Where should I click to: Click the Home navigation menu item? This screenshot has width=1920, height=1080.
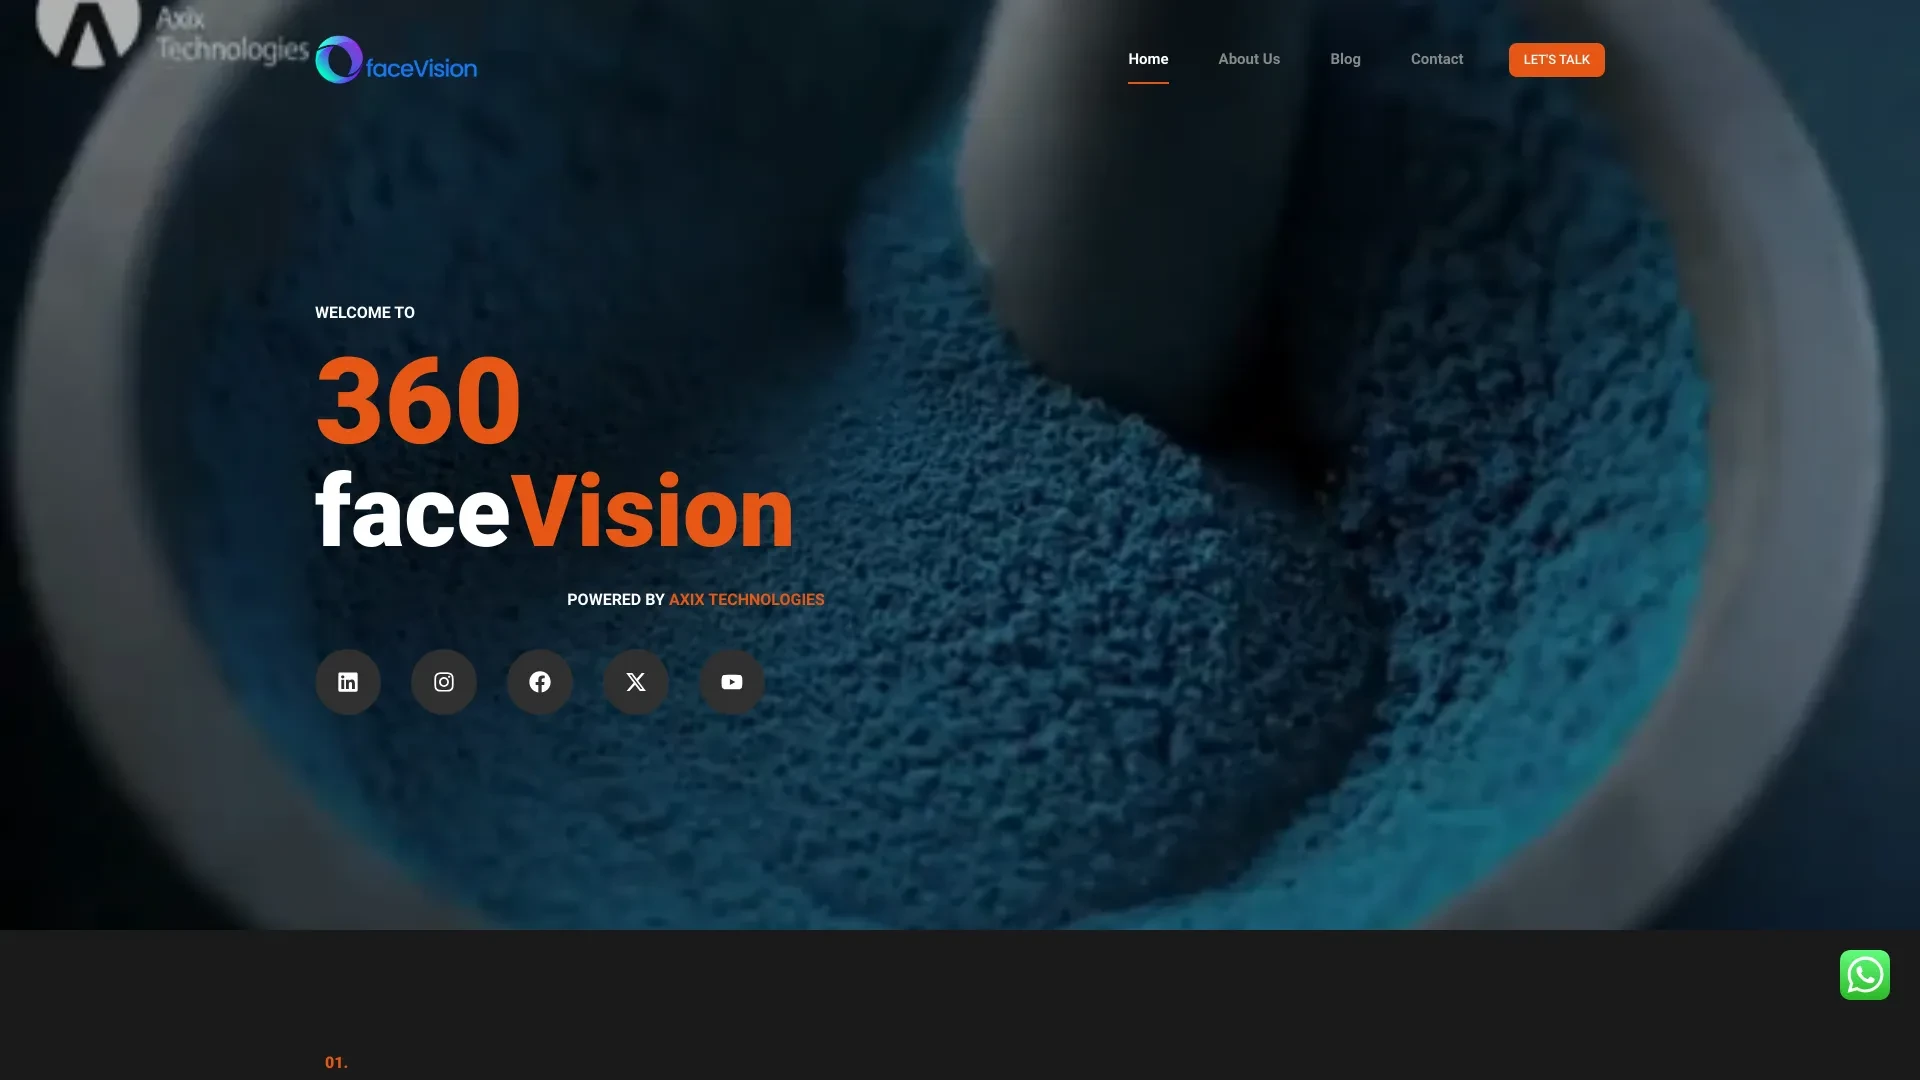1147,59
